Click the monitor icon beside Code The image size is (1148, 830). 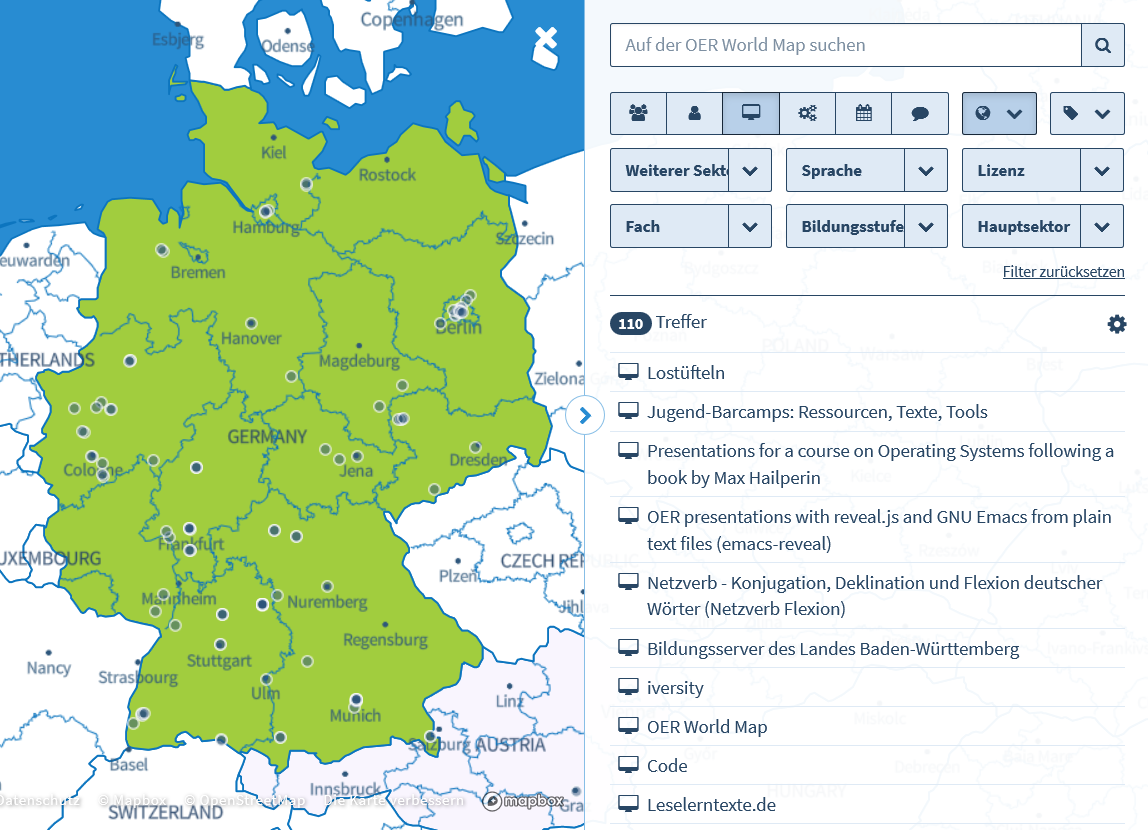[628, 765]
